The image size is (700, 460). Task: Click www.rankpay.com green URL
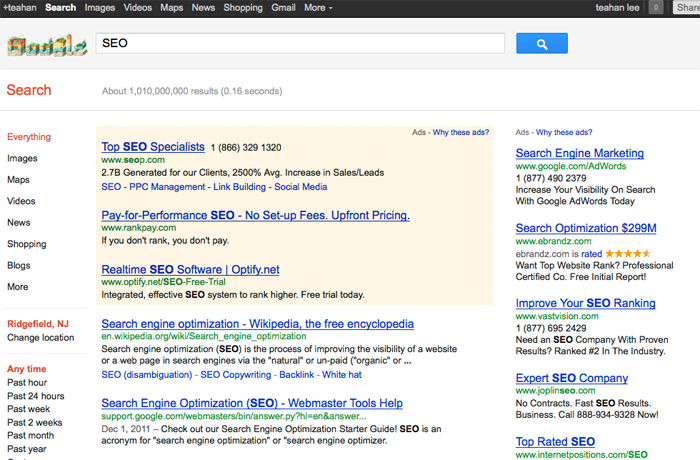(x=138, y=228)
